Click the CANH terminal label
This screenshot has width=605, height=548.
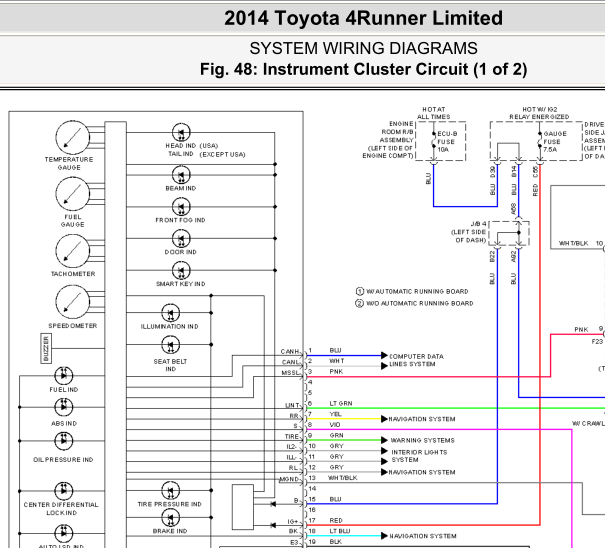point(290,352)
